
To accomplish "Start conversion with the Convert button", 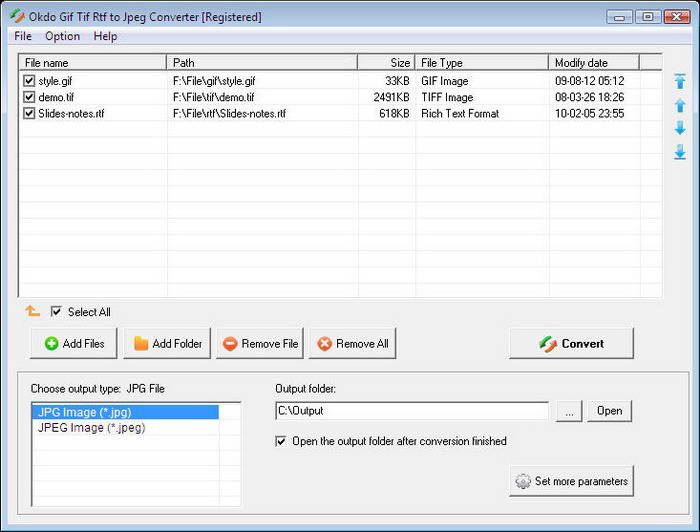I will pos(571,343).
